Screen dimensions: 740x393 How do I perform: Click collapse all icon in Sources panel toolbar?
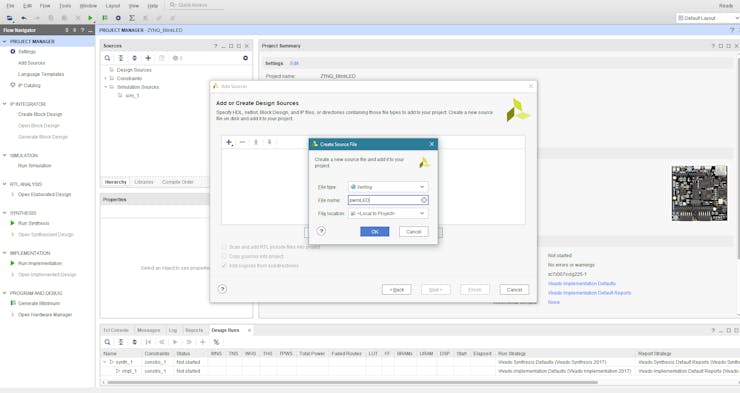coord(121,58)
